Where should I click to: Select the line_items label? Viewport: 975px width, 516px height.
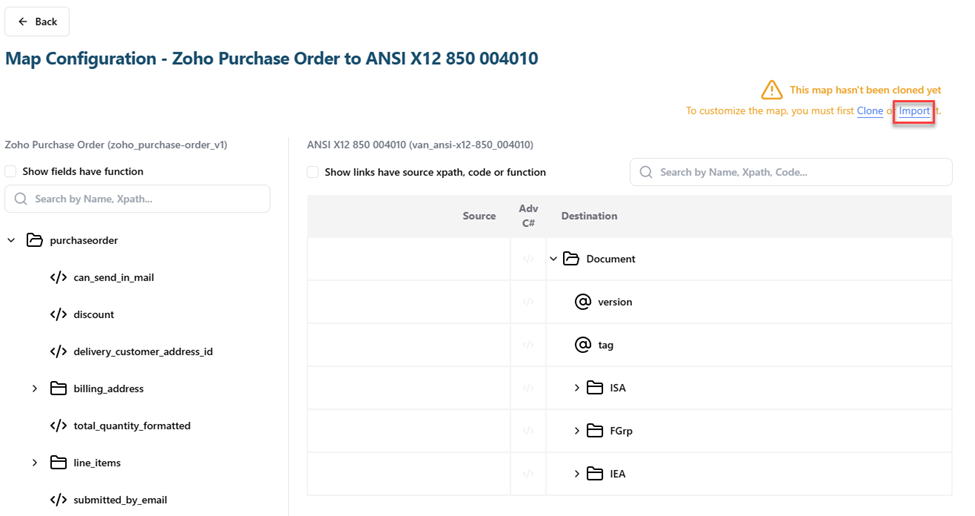(x=97, y=463)
